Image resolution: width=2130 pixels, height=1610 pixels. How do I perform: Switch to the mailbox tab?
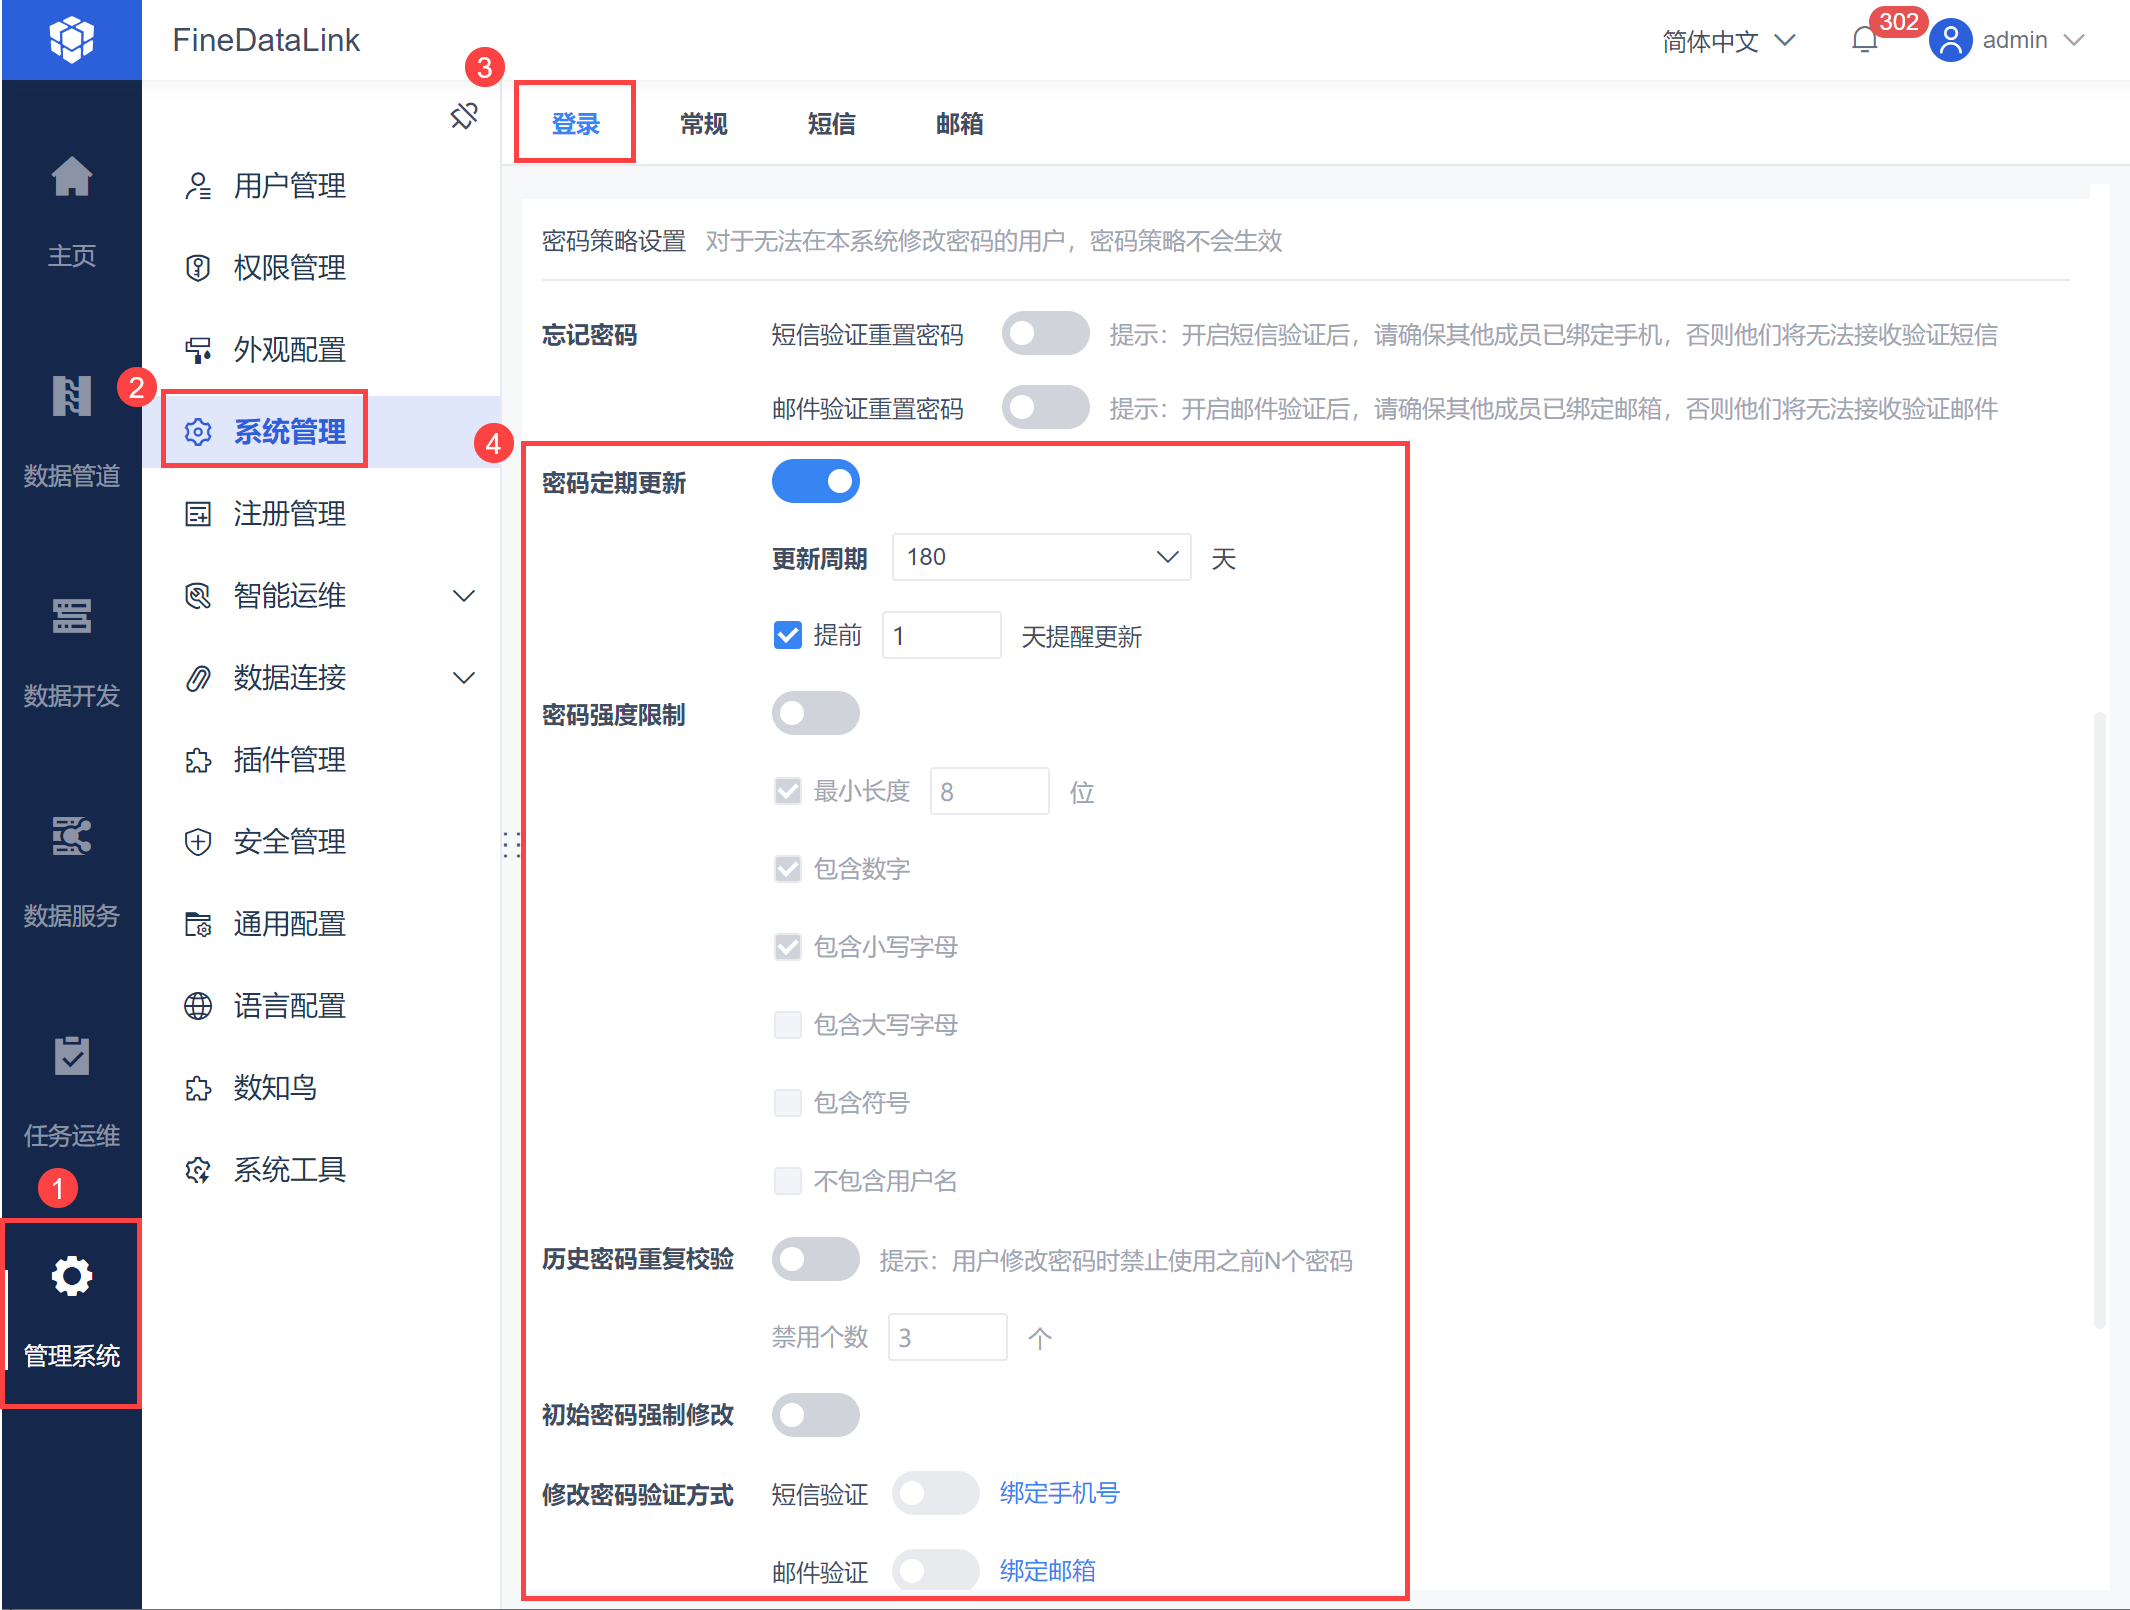(x=959, y=124)
